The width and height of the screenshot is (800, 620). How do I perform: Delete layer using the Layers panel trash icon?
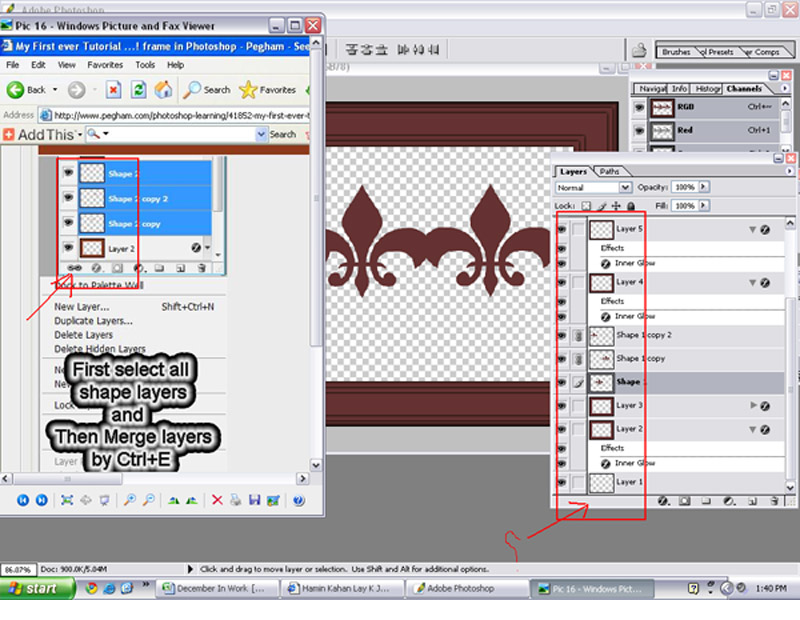point(773,500)
